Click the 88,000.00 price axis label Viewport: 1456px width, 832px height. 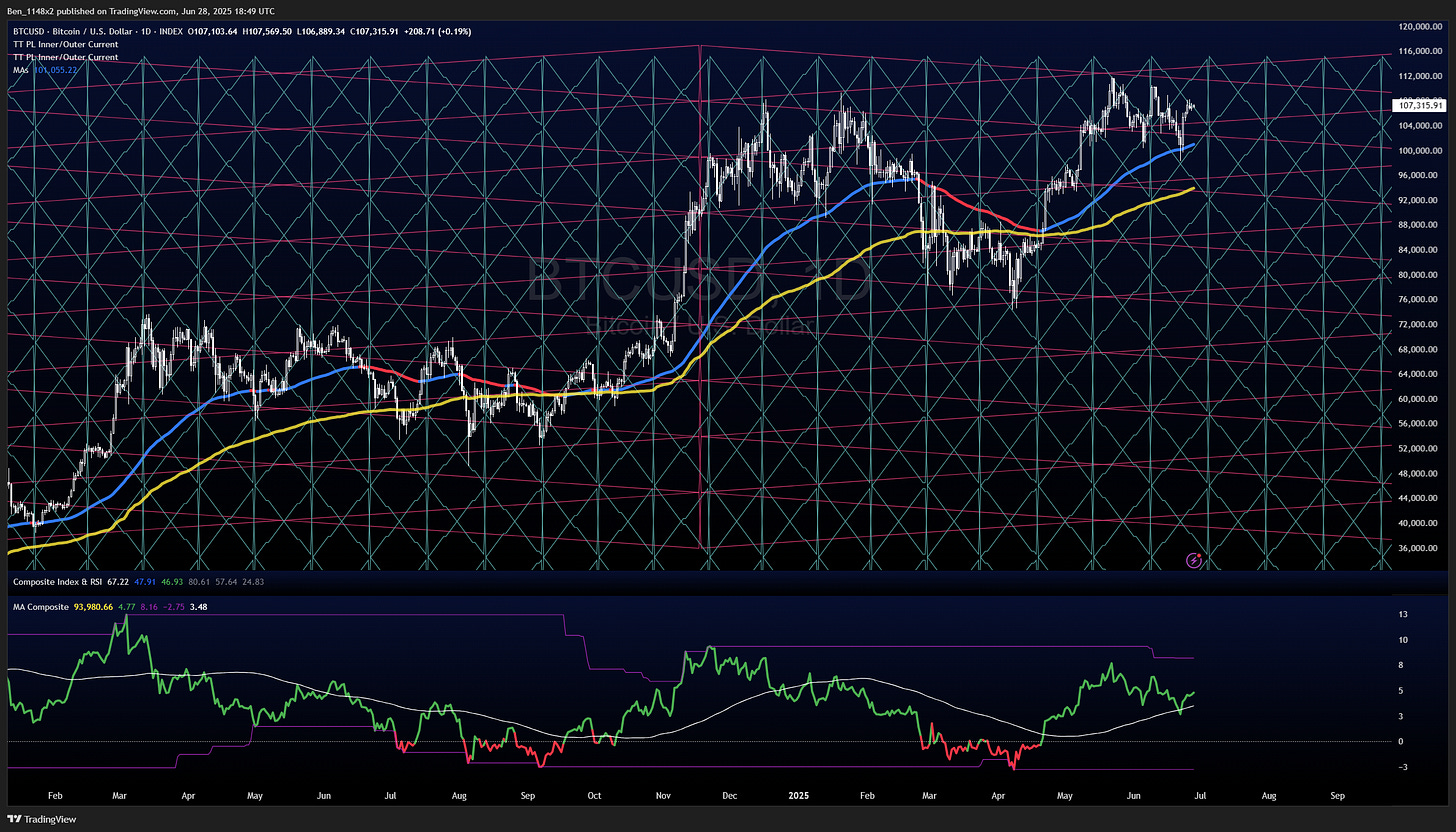[1420, 225]
